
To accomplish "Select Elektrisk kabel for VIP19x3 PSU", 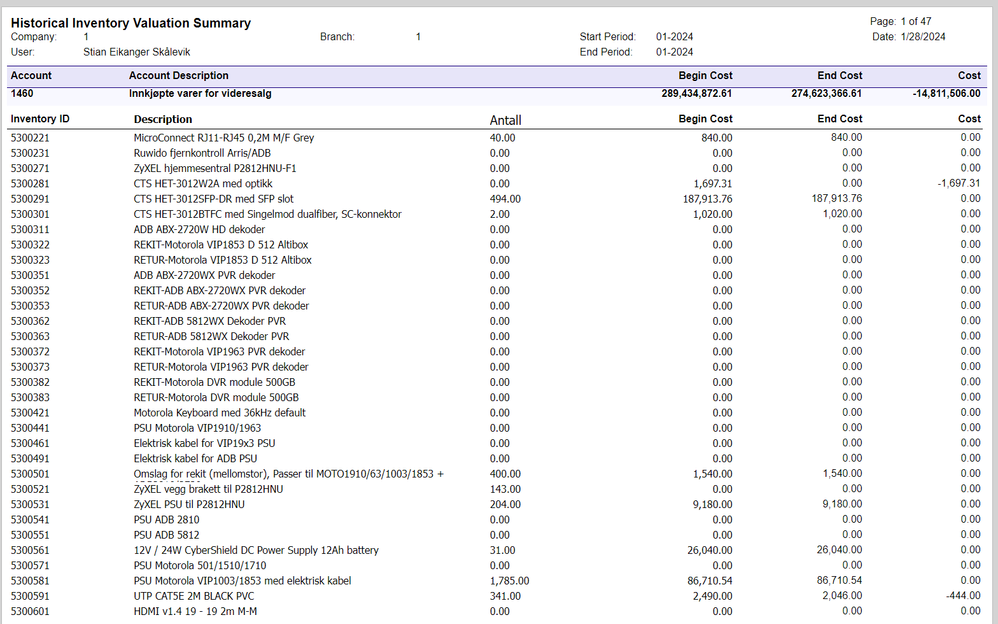I will pos(204,443).
